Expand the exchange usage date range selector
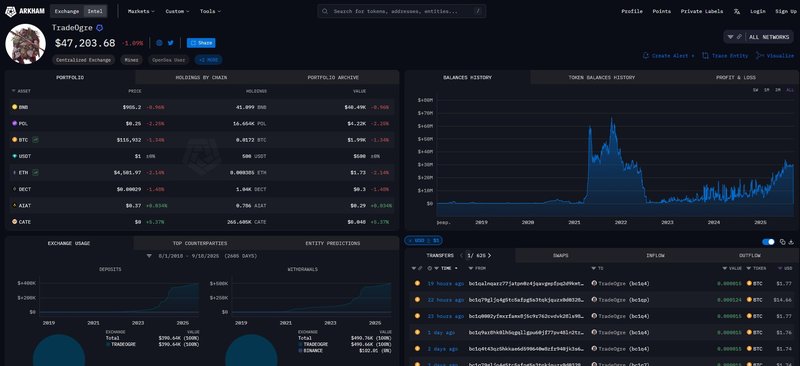Image resolution: width=800 pixels, height=366 pixels. 202,256
